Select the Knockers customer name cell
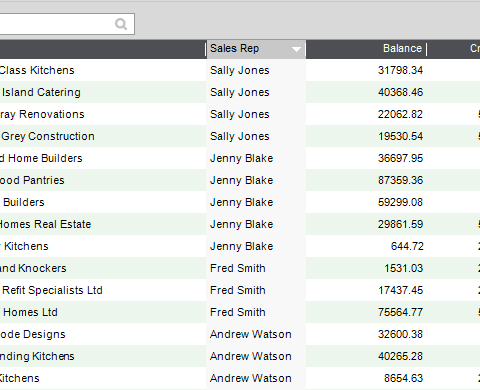This screenshot has width=480, height=390. coord(33,268)
